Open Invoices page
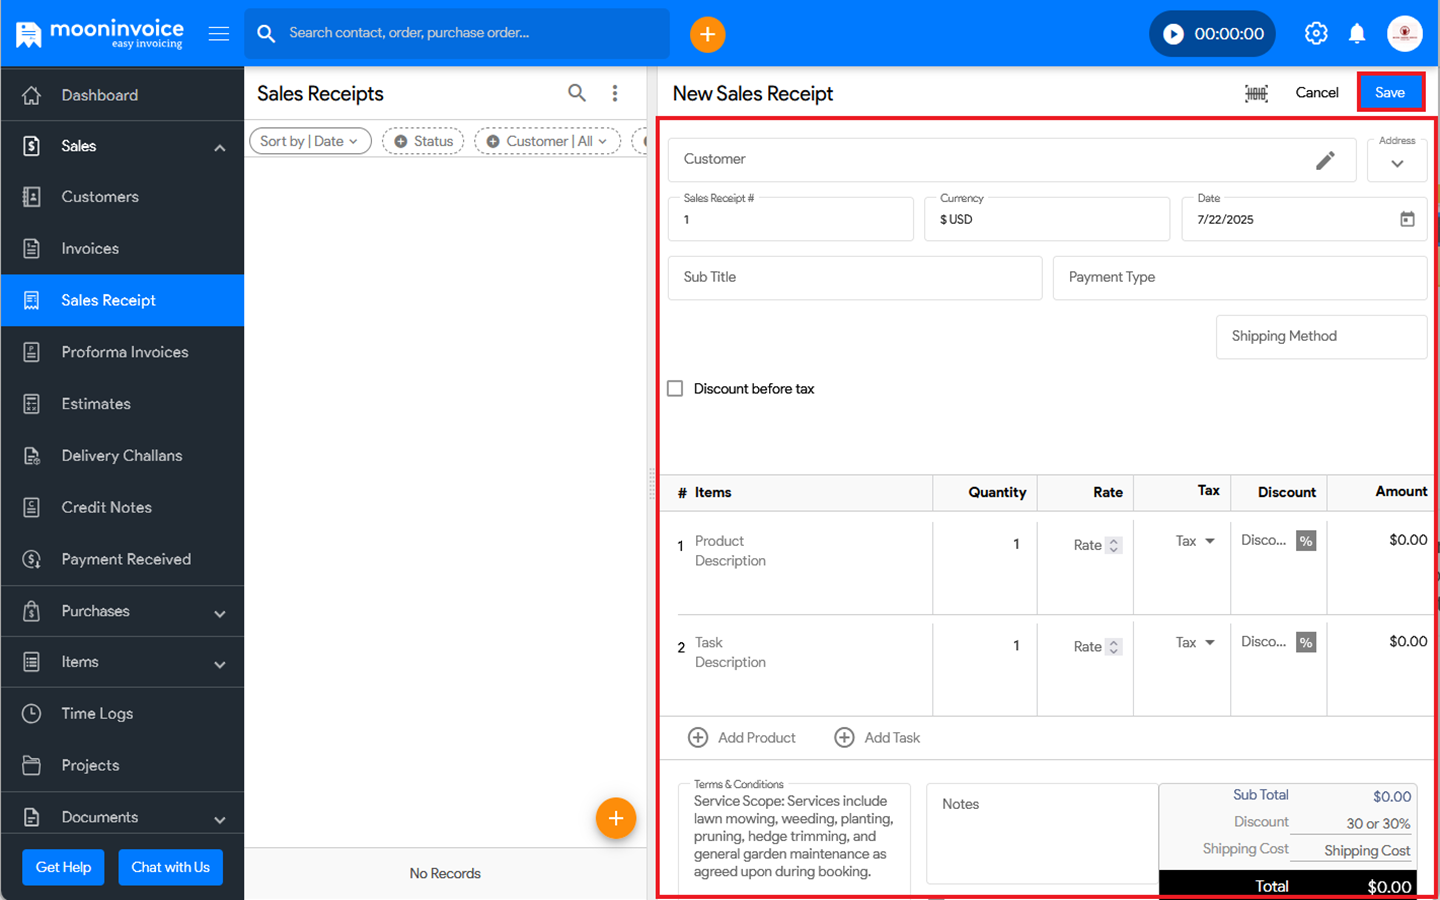This screenshot has width=1440, height=900. click(122, 249)
